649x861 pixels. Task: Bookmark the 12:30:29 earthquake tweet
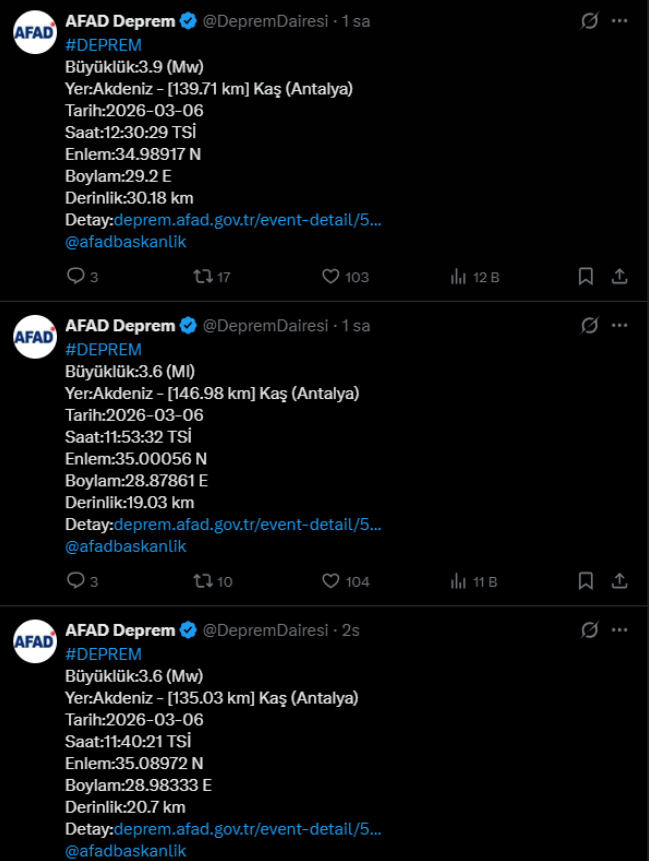click(x=586, y=277)
